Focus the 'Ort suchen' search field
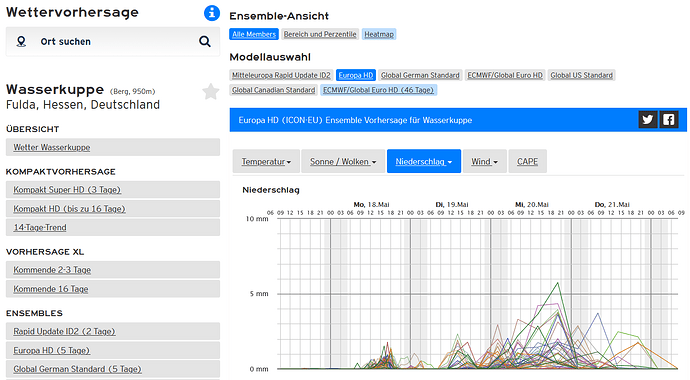 113,41
